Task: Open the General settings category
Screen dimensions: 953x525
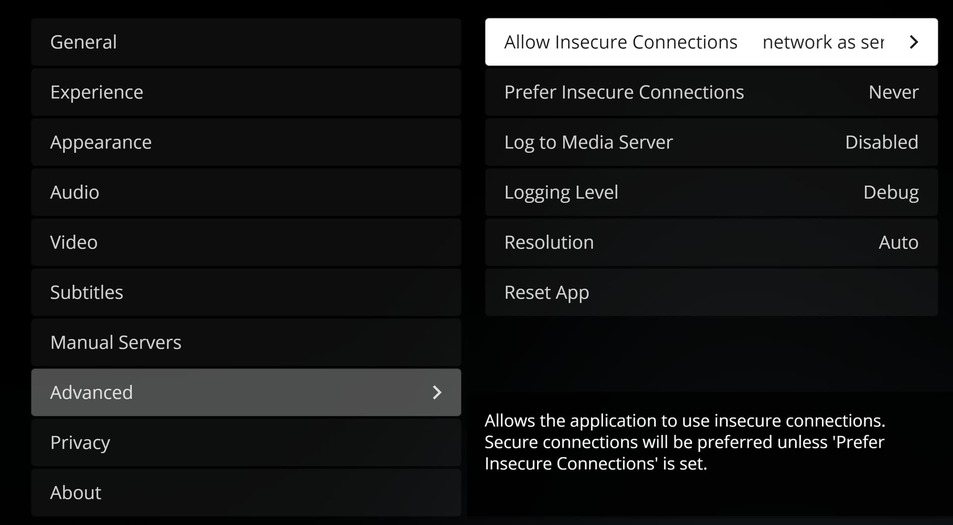Action: pos(245,42)
